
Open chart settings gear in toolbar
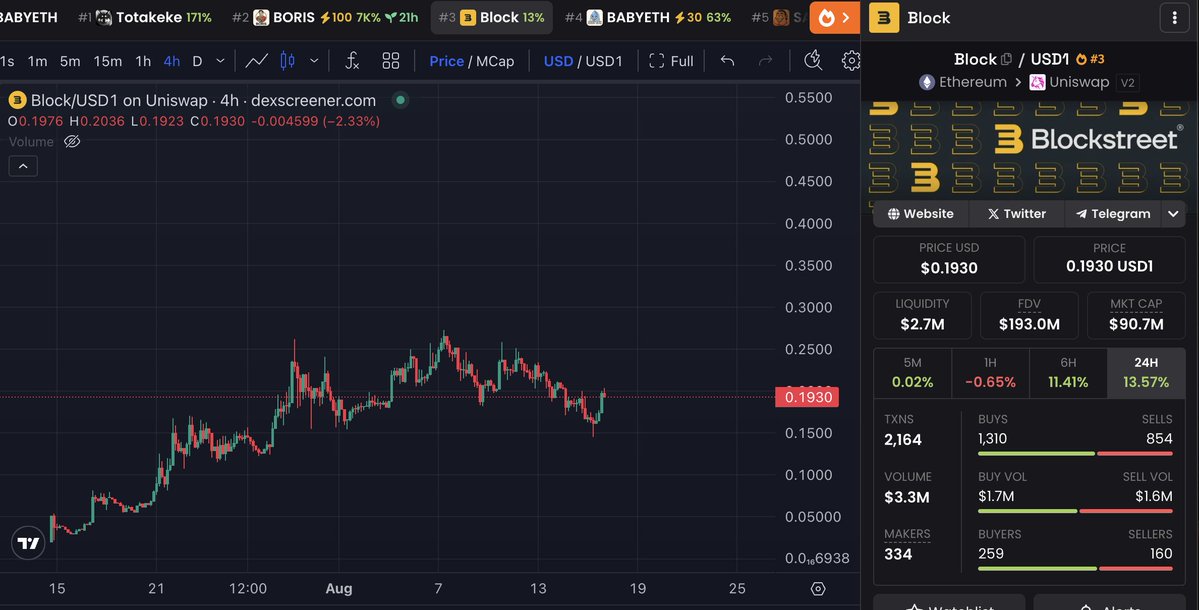coord(850,60)
